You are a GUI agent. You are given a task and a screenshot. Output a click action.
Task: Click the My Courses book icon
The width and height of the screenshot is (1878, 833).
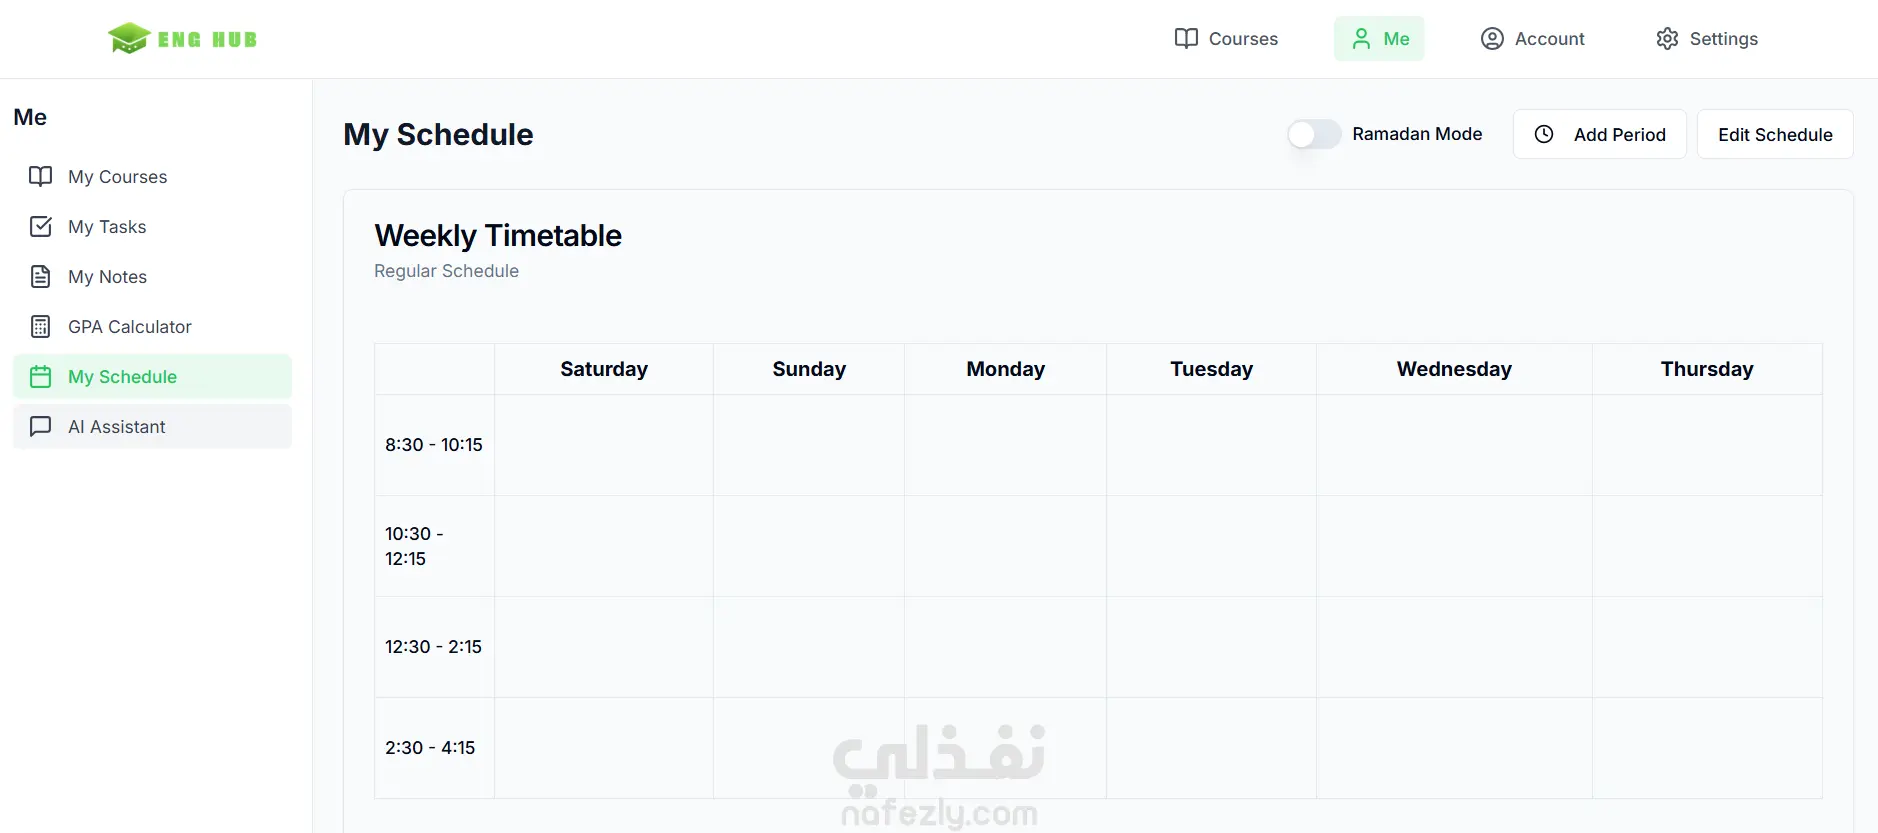(40, 176)
